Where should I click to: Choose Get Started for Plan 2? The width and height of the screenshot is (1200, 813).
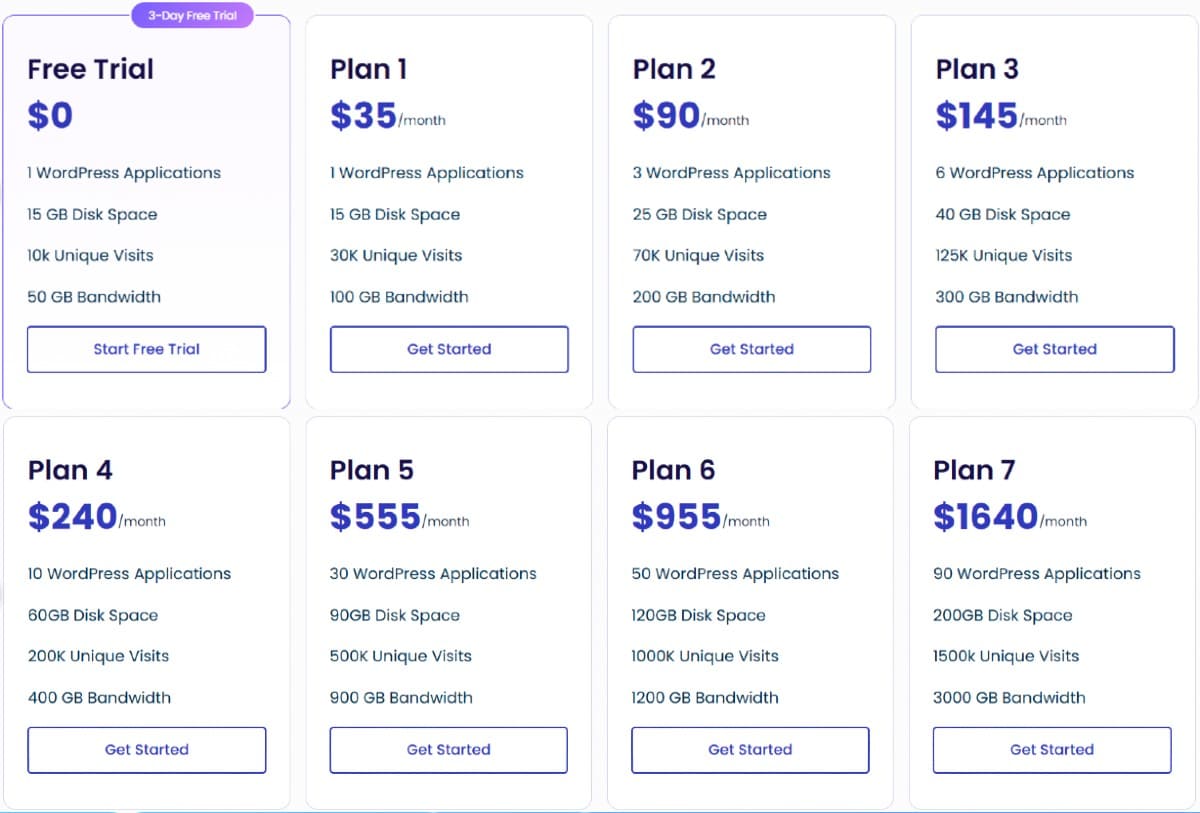[x=751, y=349]
